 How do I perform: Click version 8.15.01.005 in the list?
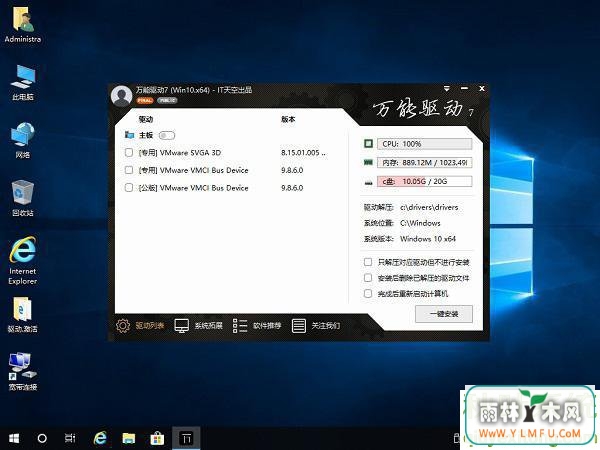303,153
